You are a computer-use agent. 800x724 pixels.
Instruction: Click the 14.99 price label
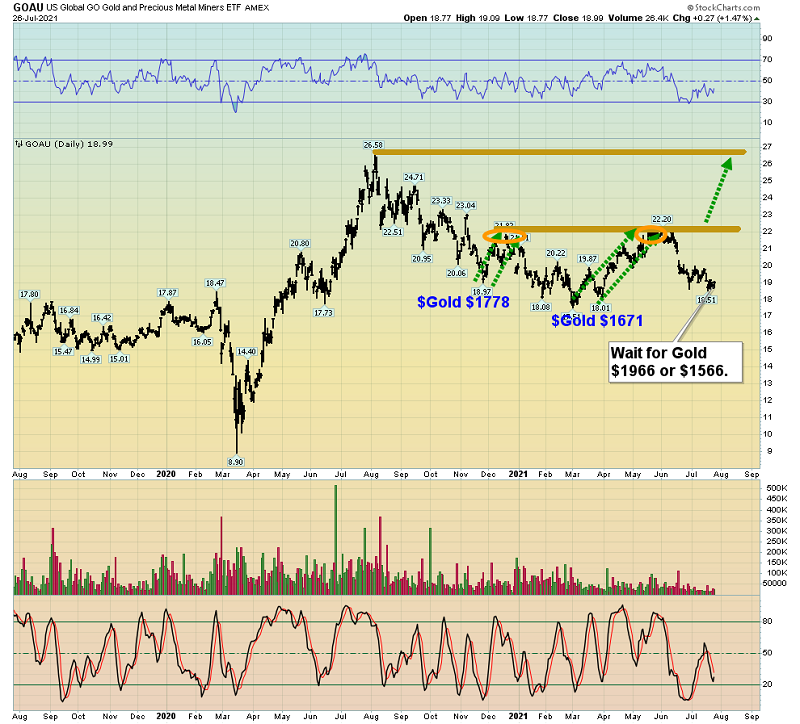(x=91, y=360)
